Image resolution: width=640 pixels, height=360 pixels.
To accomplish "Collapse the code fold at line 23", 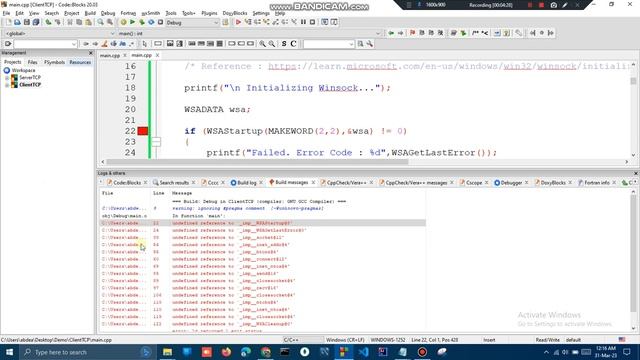I will tap(156, 142).
